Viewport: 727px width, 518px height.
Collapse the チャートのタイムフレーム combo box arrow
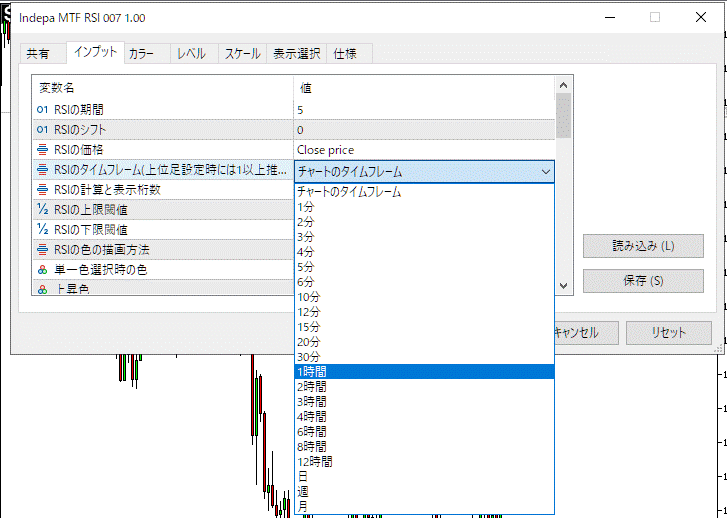pyautogui.click(x=546, y=172)
